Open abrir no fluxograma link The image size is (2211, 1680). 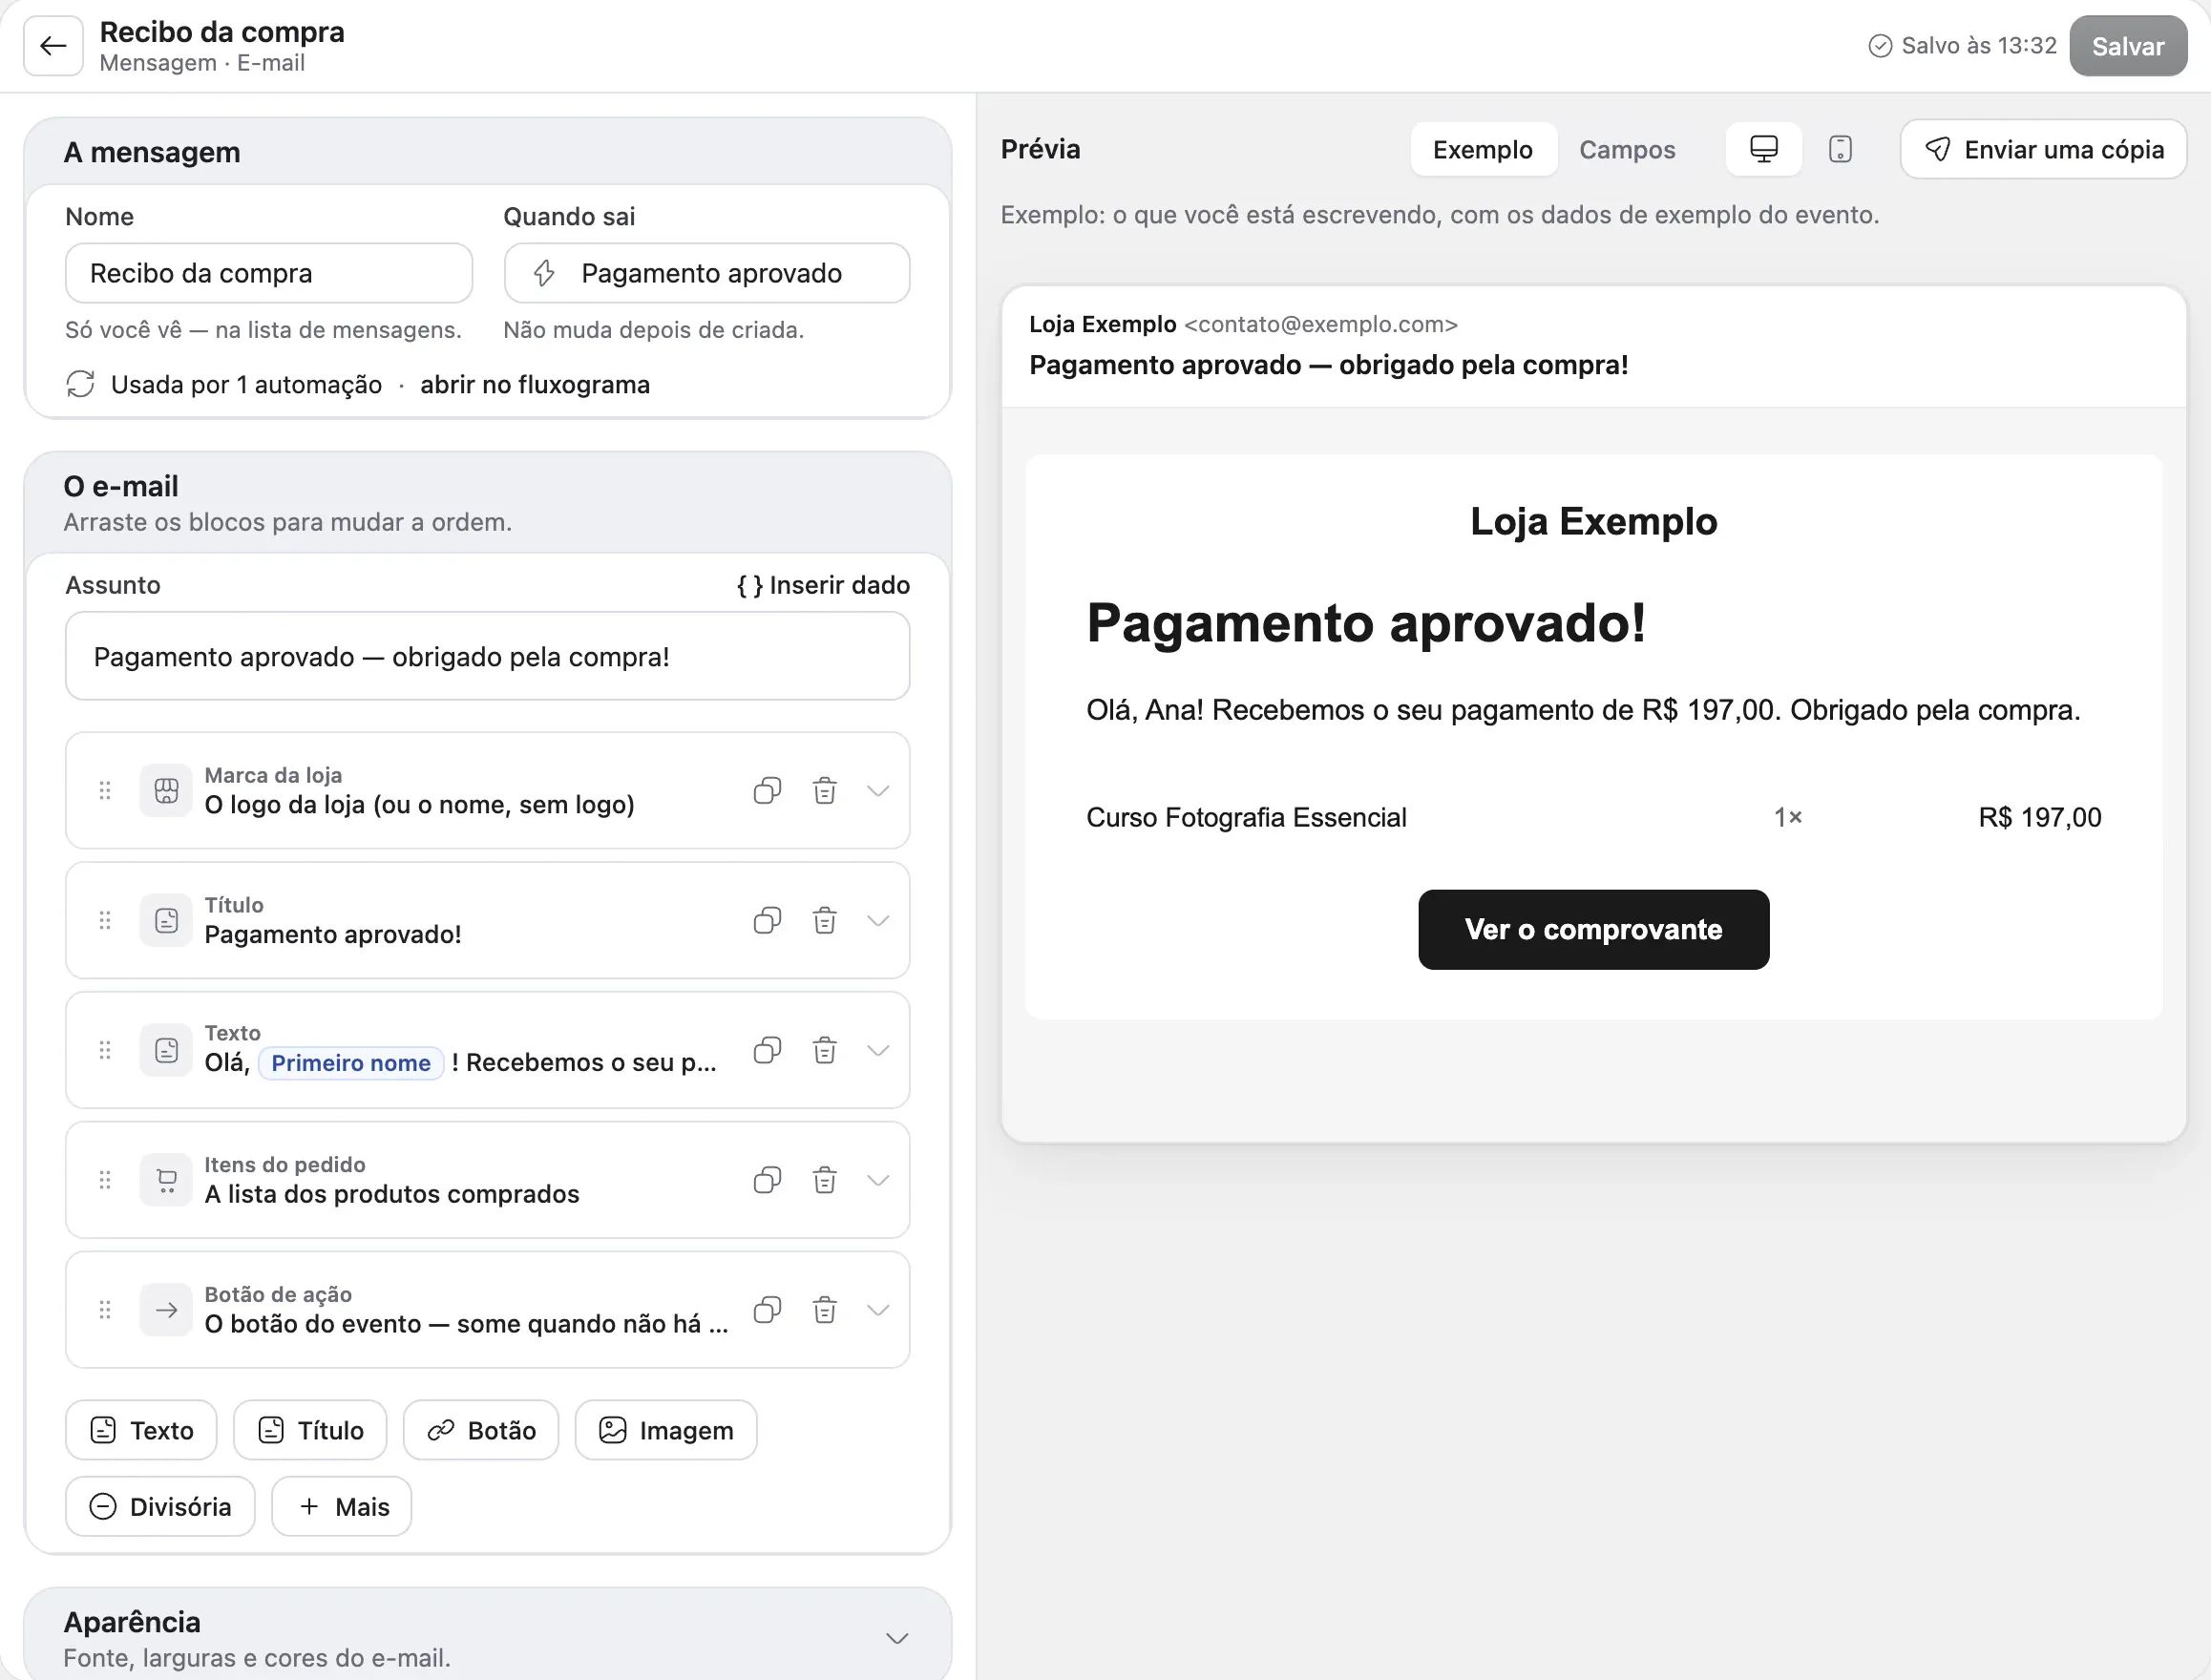535,385
